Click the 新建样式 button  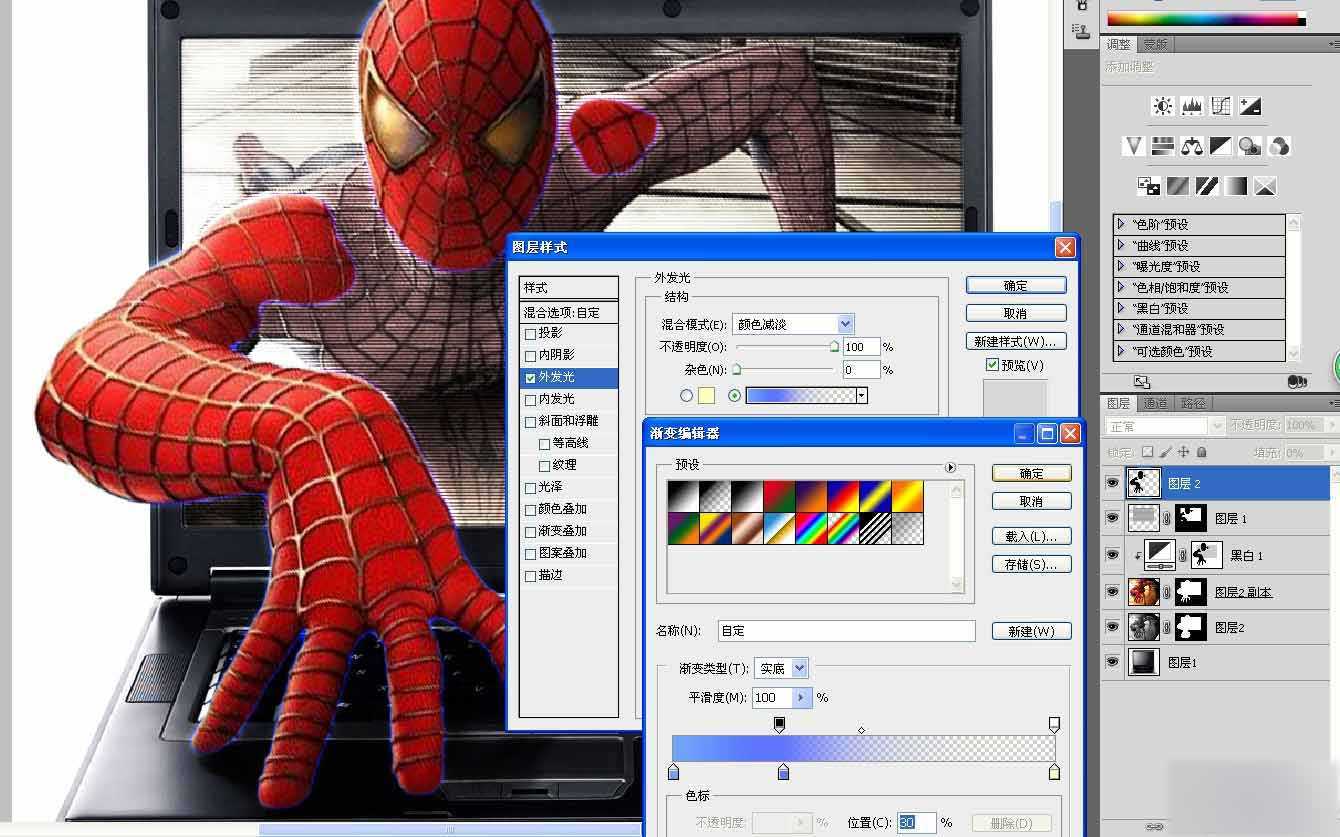1016,341
